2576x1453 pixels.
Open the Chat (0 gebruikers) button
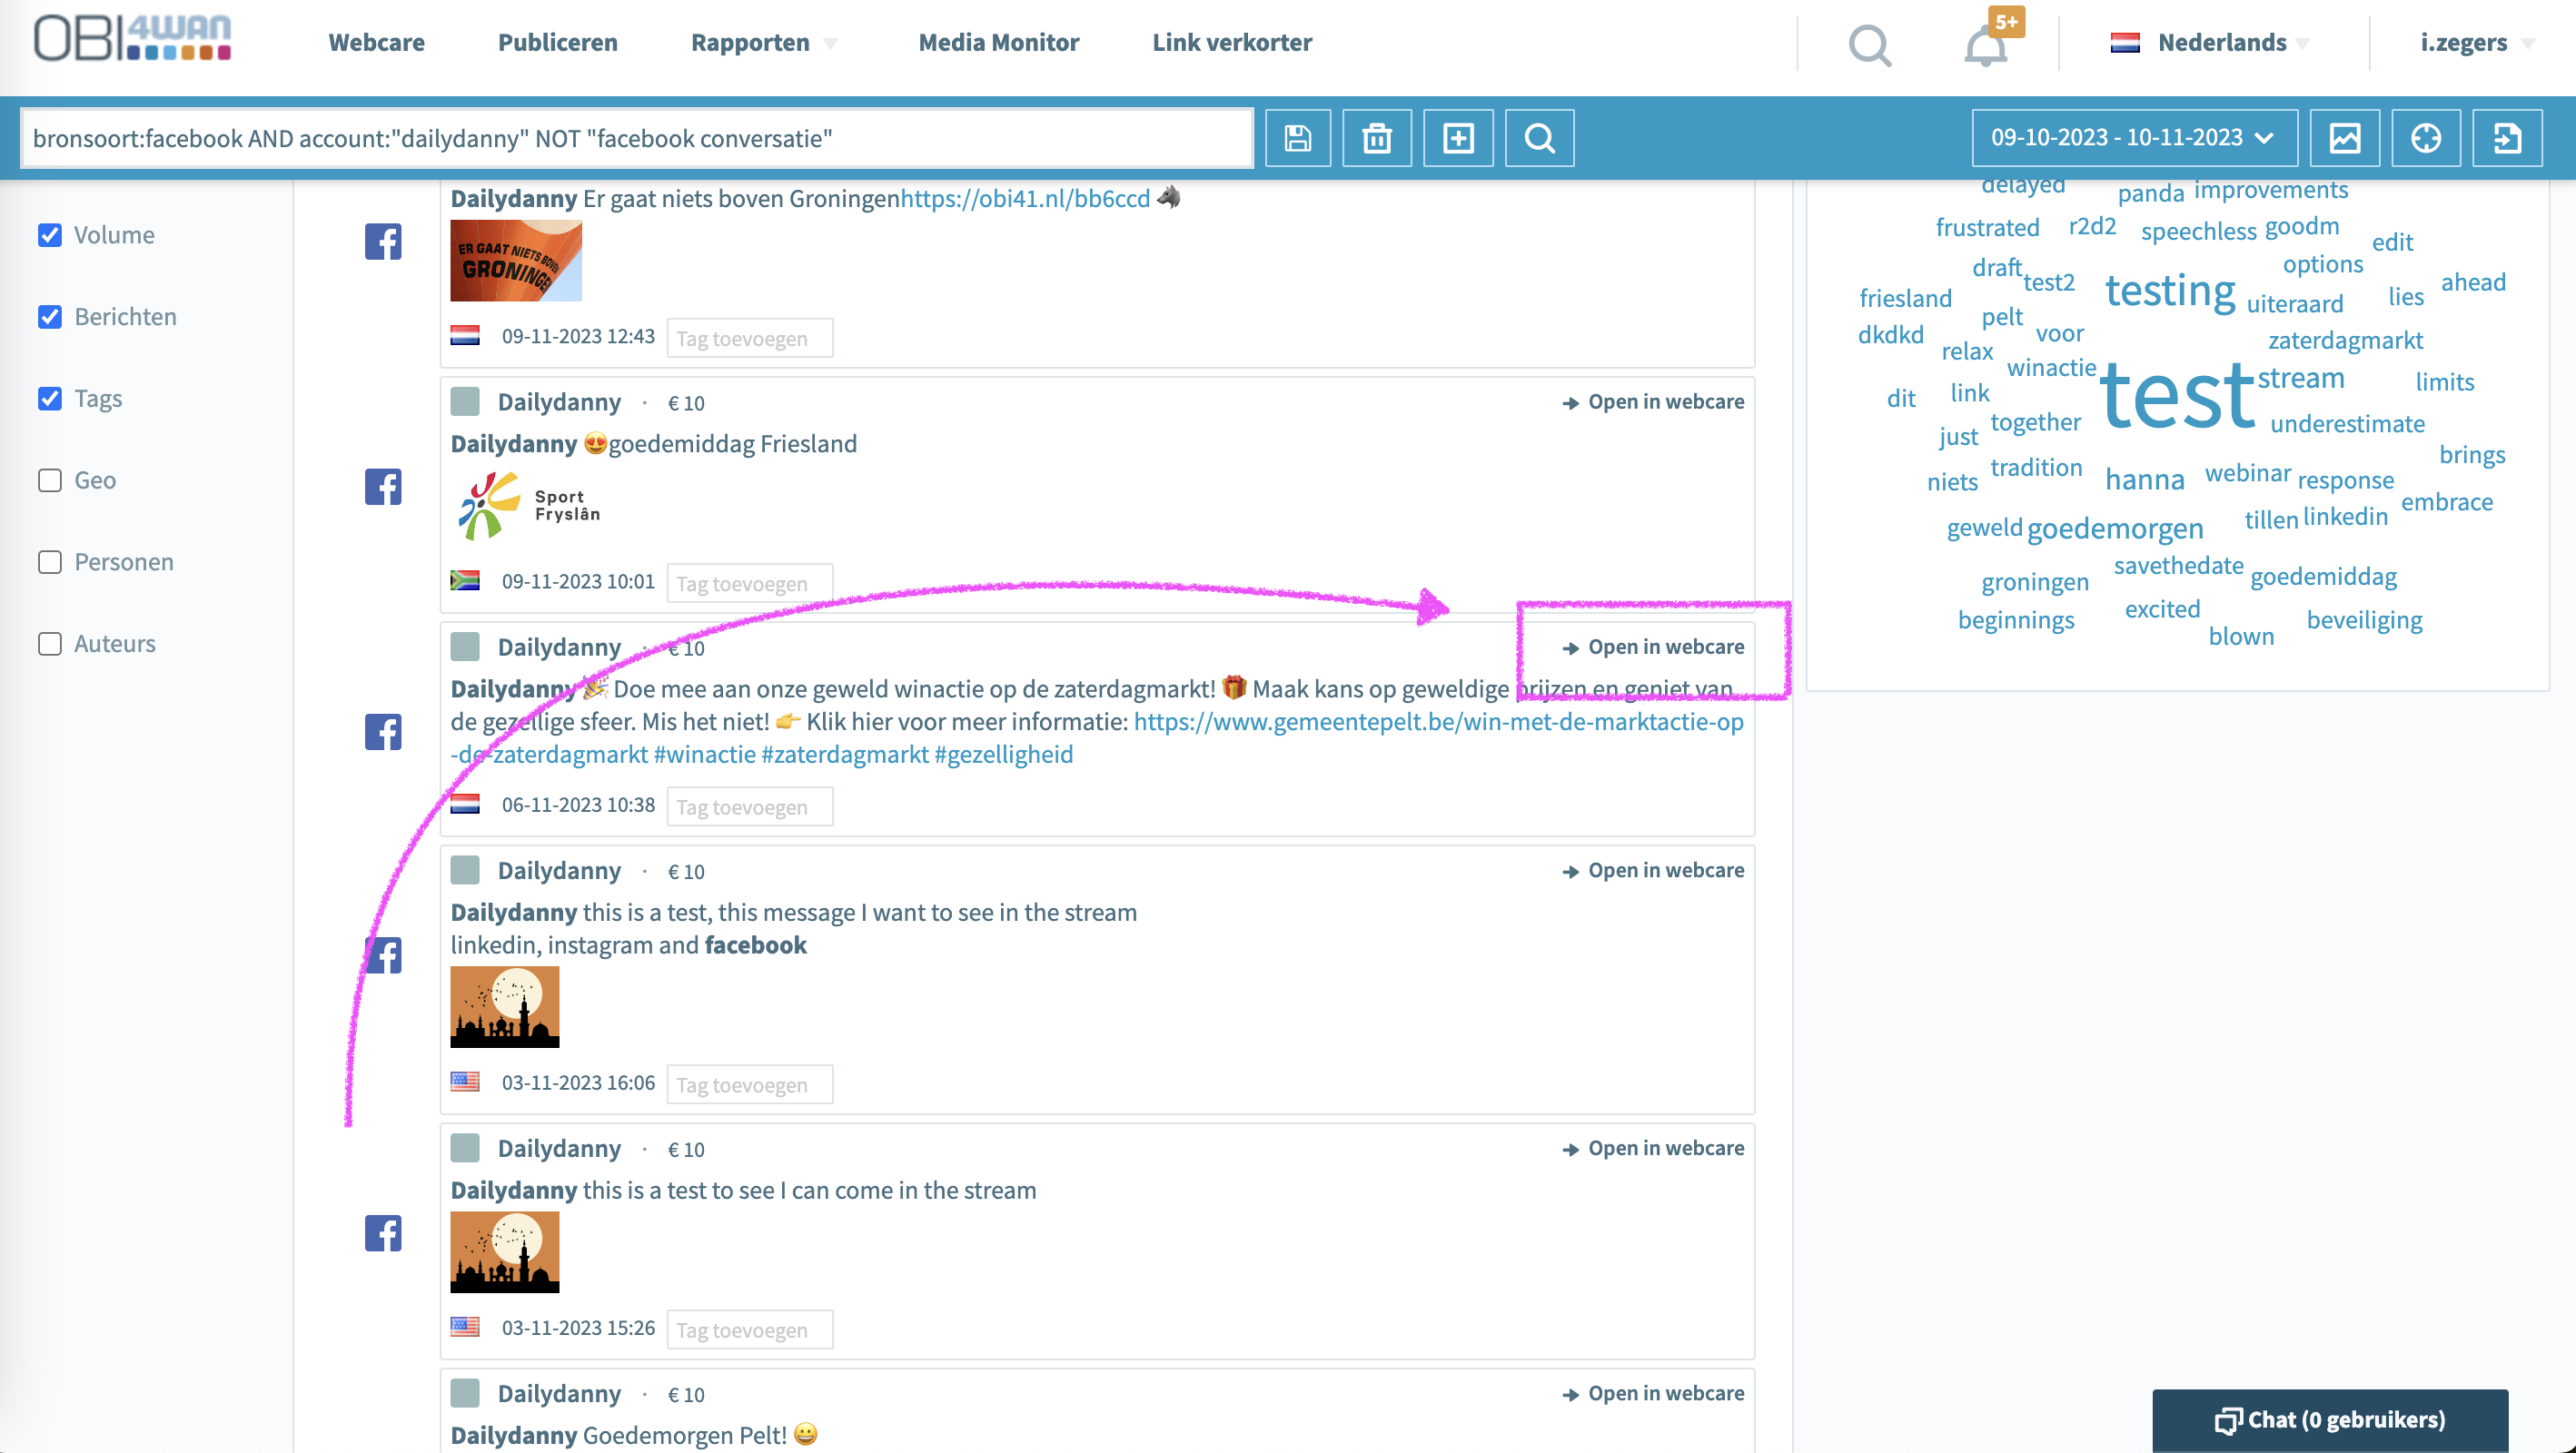pyautogui.click(x=2329, y=1419)
